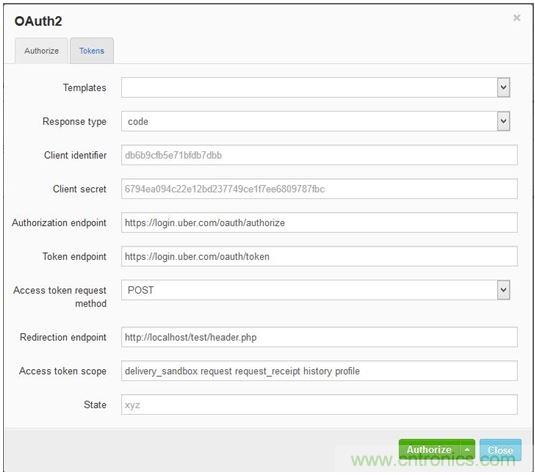Focus the Redirection endpoint field
The image size is (535, 475).
tap(319, 337)
